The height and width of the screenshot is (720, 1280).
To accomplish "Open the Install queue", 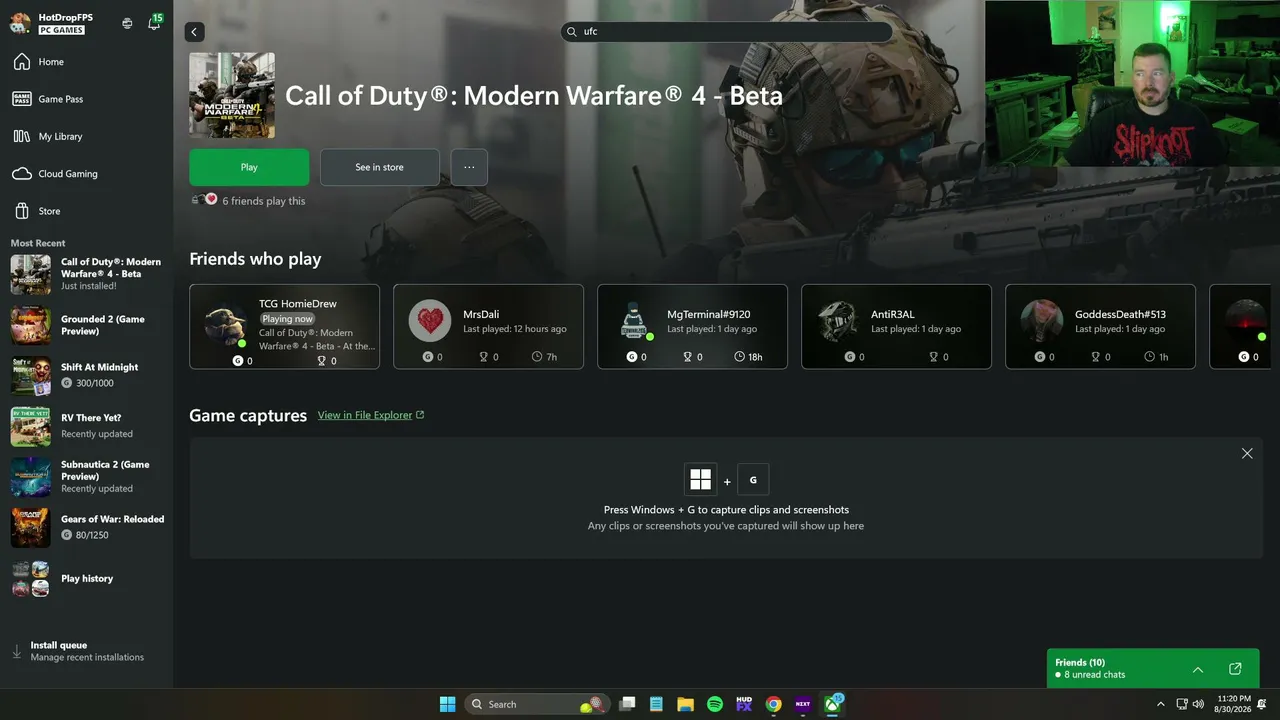I will 86,651.
